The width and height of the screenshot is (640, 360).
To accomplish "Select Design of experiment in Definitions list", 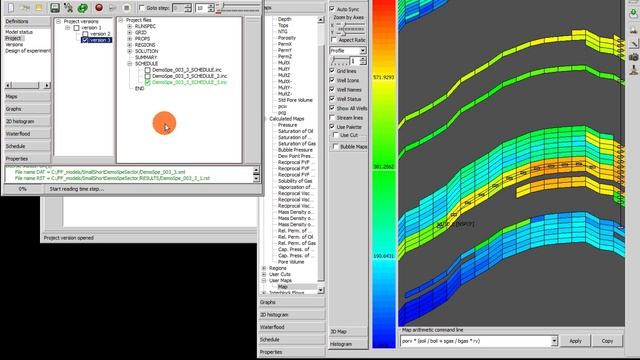I will coord(28,51).
